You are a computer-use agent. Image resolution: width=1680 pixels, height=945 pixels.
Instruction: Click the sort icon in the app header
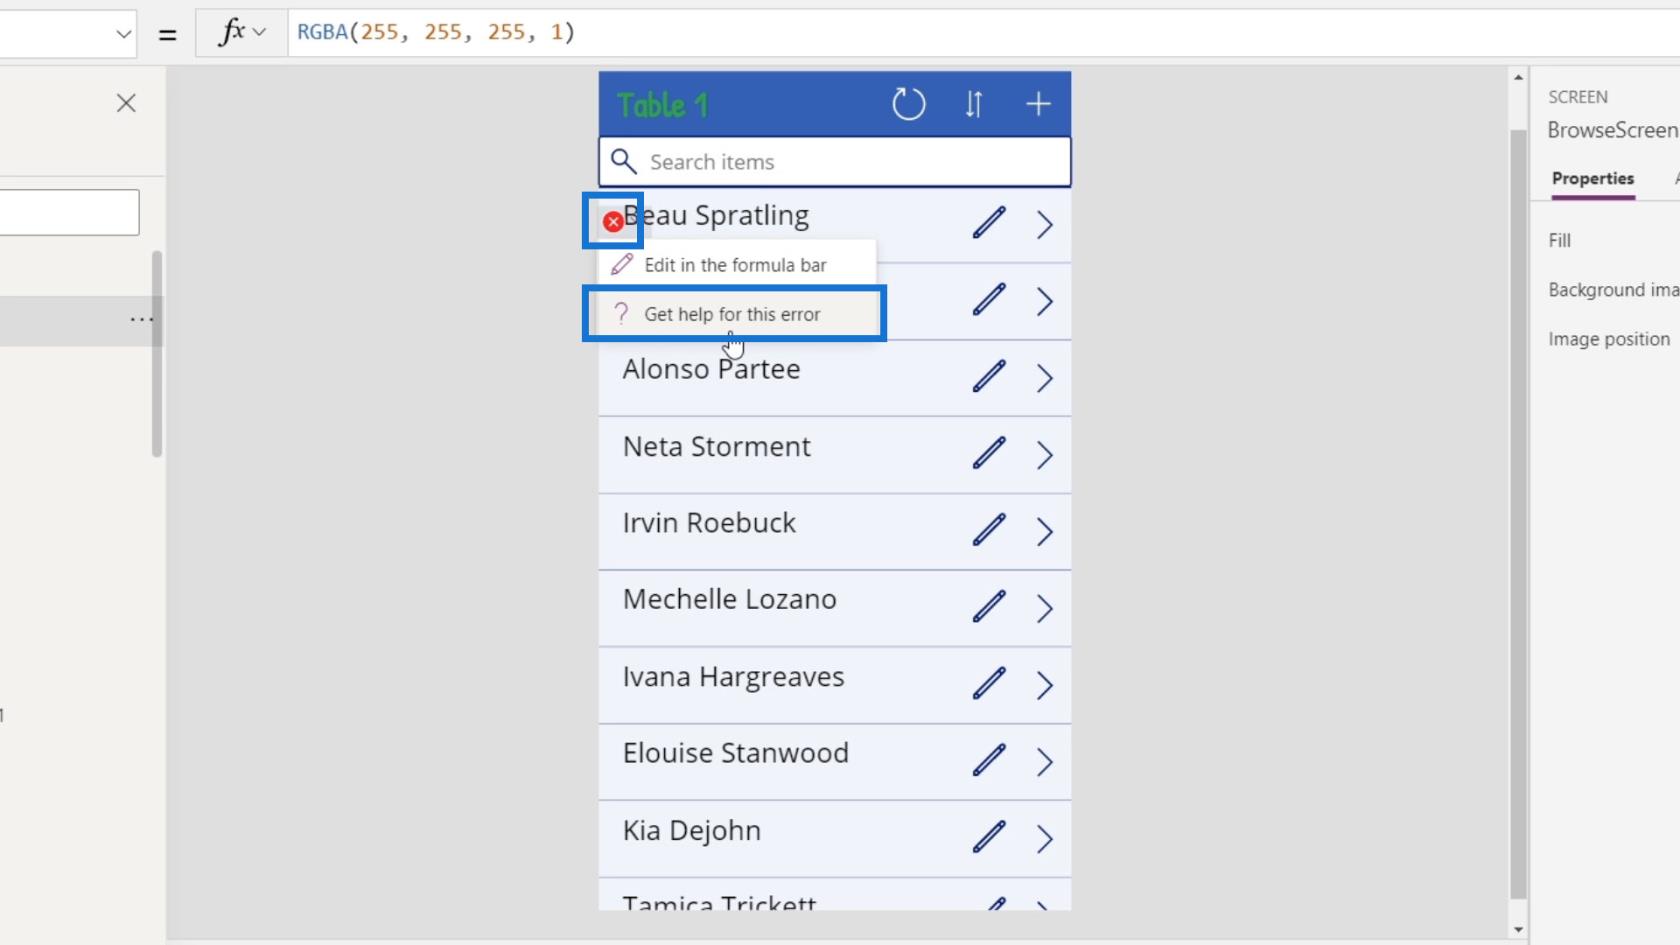tap(974, 104)
